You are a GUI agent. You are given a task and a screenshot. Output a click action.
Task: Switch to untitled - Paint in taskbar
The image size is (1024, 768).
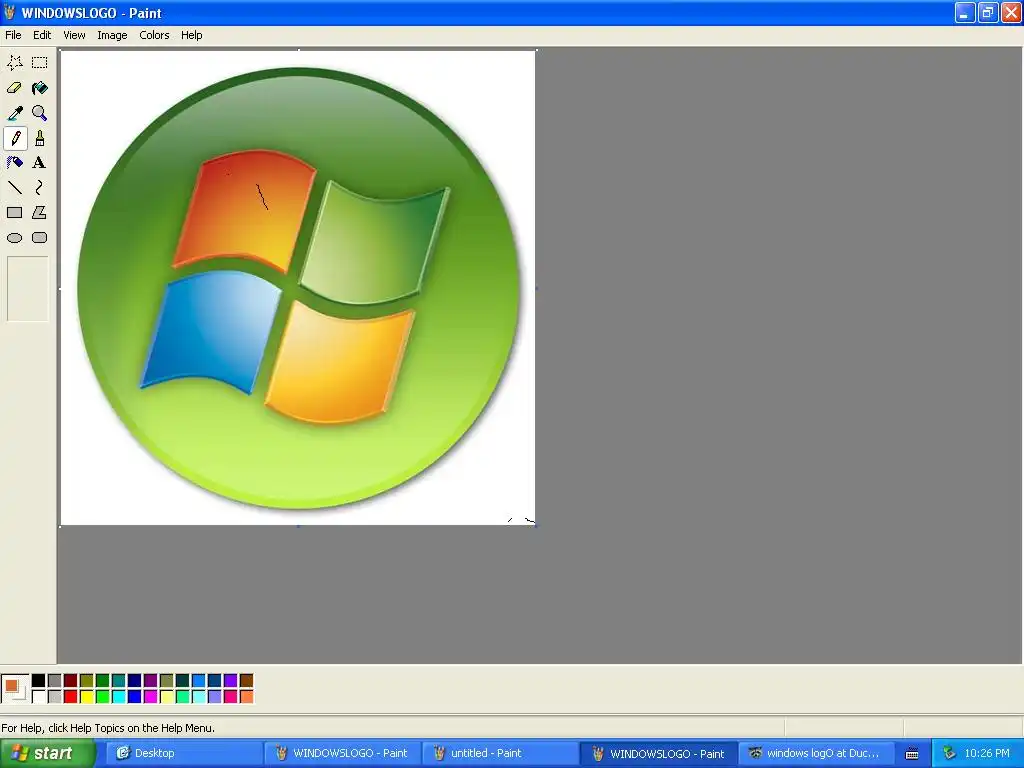click(x=499, y=753)
